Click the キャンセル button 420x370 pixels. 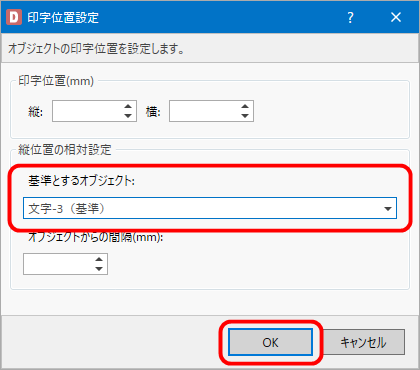click(x=364, y=342)
